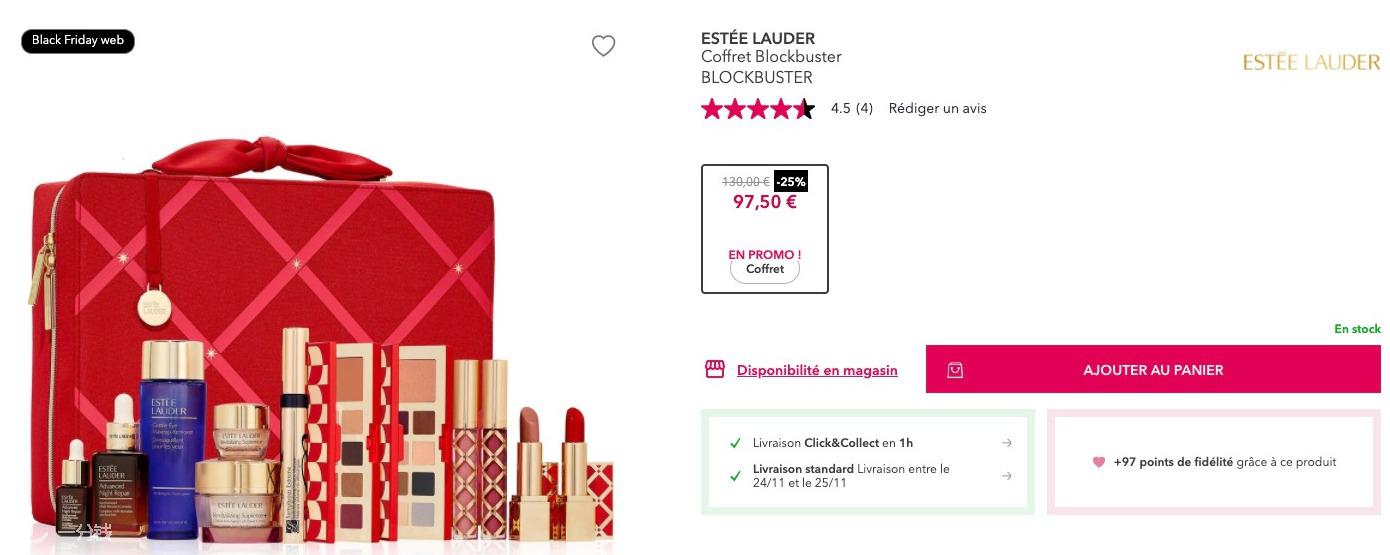Click AJOUTER AU PANIER button
Image resolution: width=1390 pixels, height=555 pixels.
pos(1153,370)
